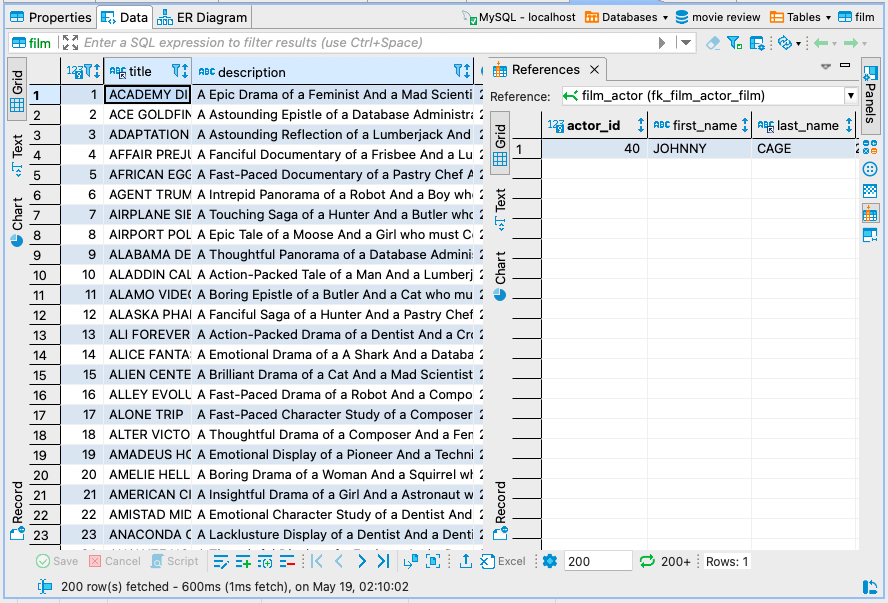Click the MySQL - localhost connection breadcrumb
The width and height of the screenshot is (888, 603).
pyautogui.click(x=519, y=17)
